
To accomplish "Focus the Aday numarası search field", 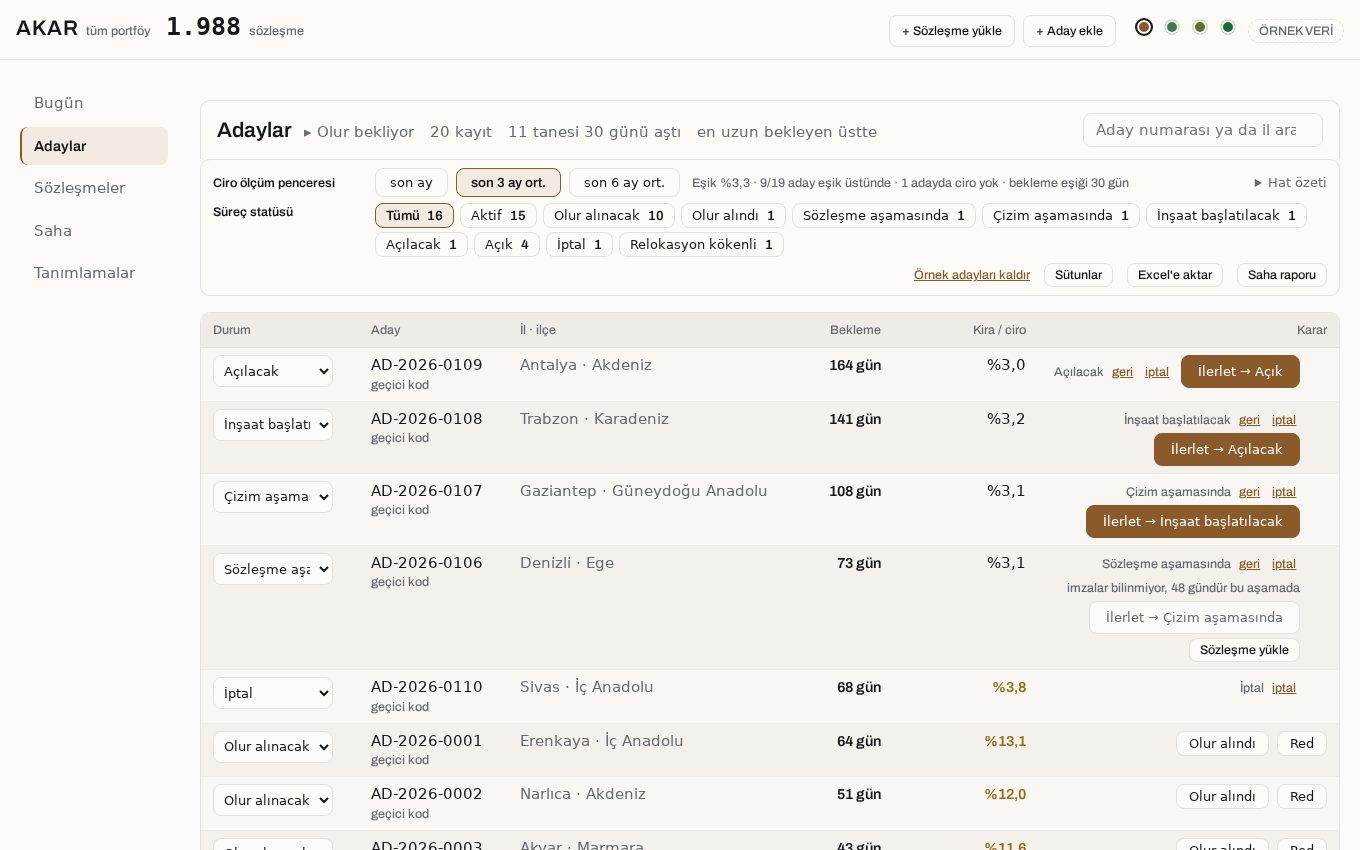I will coord(1202,130).
